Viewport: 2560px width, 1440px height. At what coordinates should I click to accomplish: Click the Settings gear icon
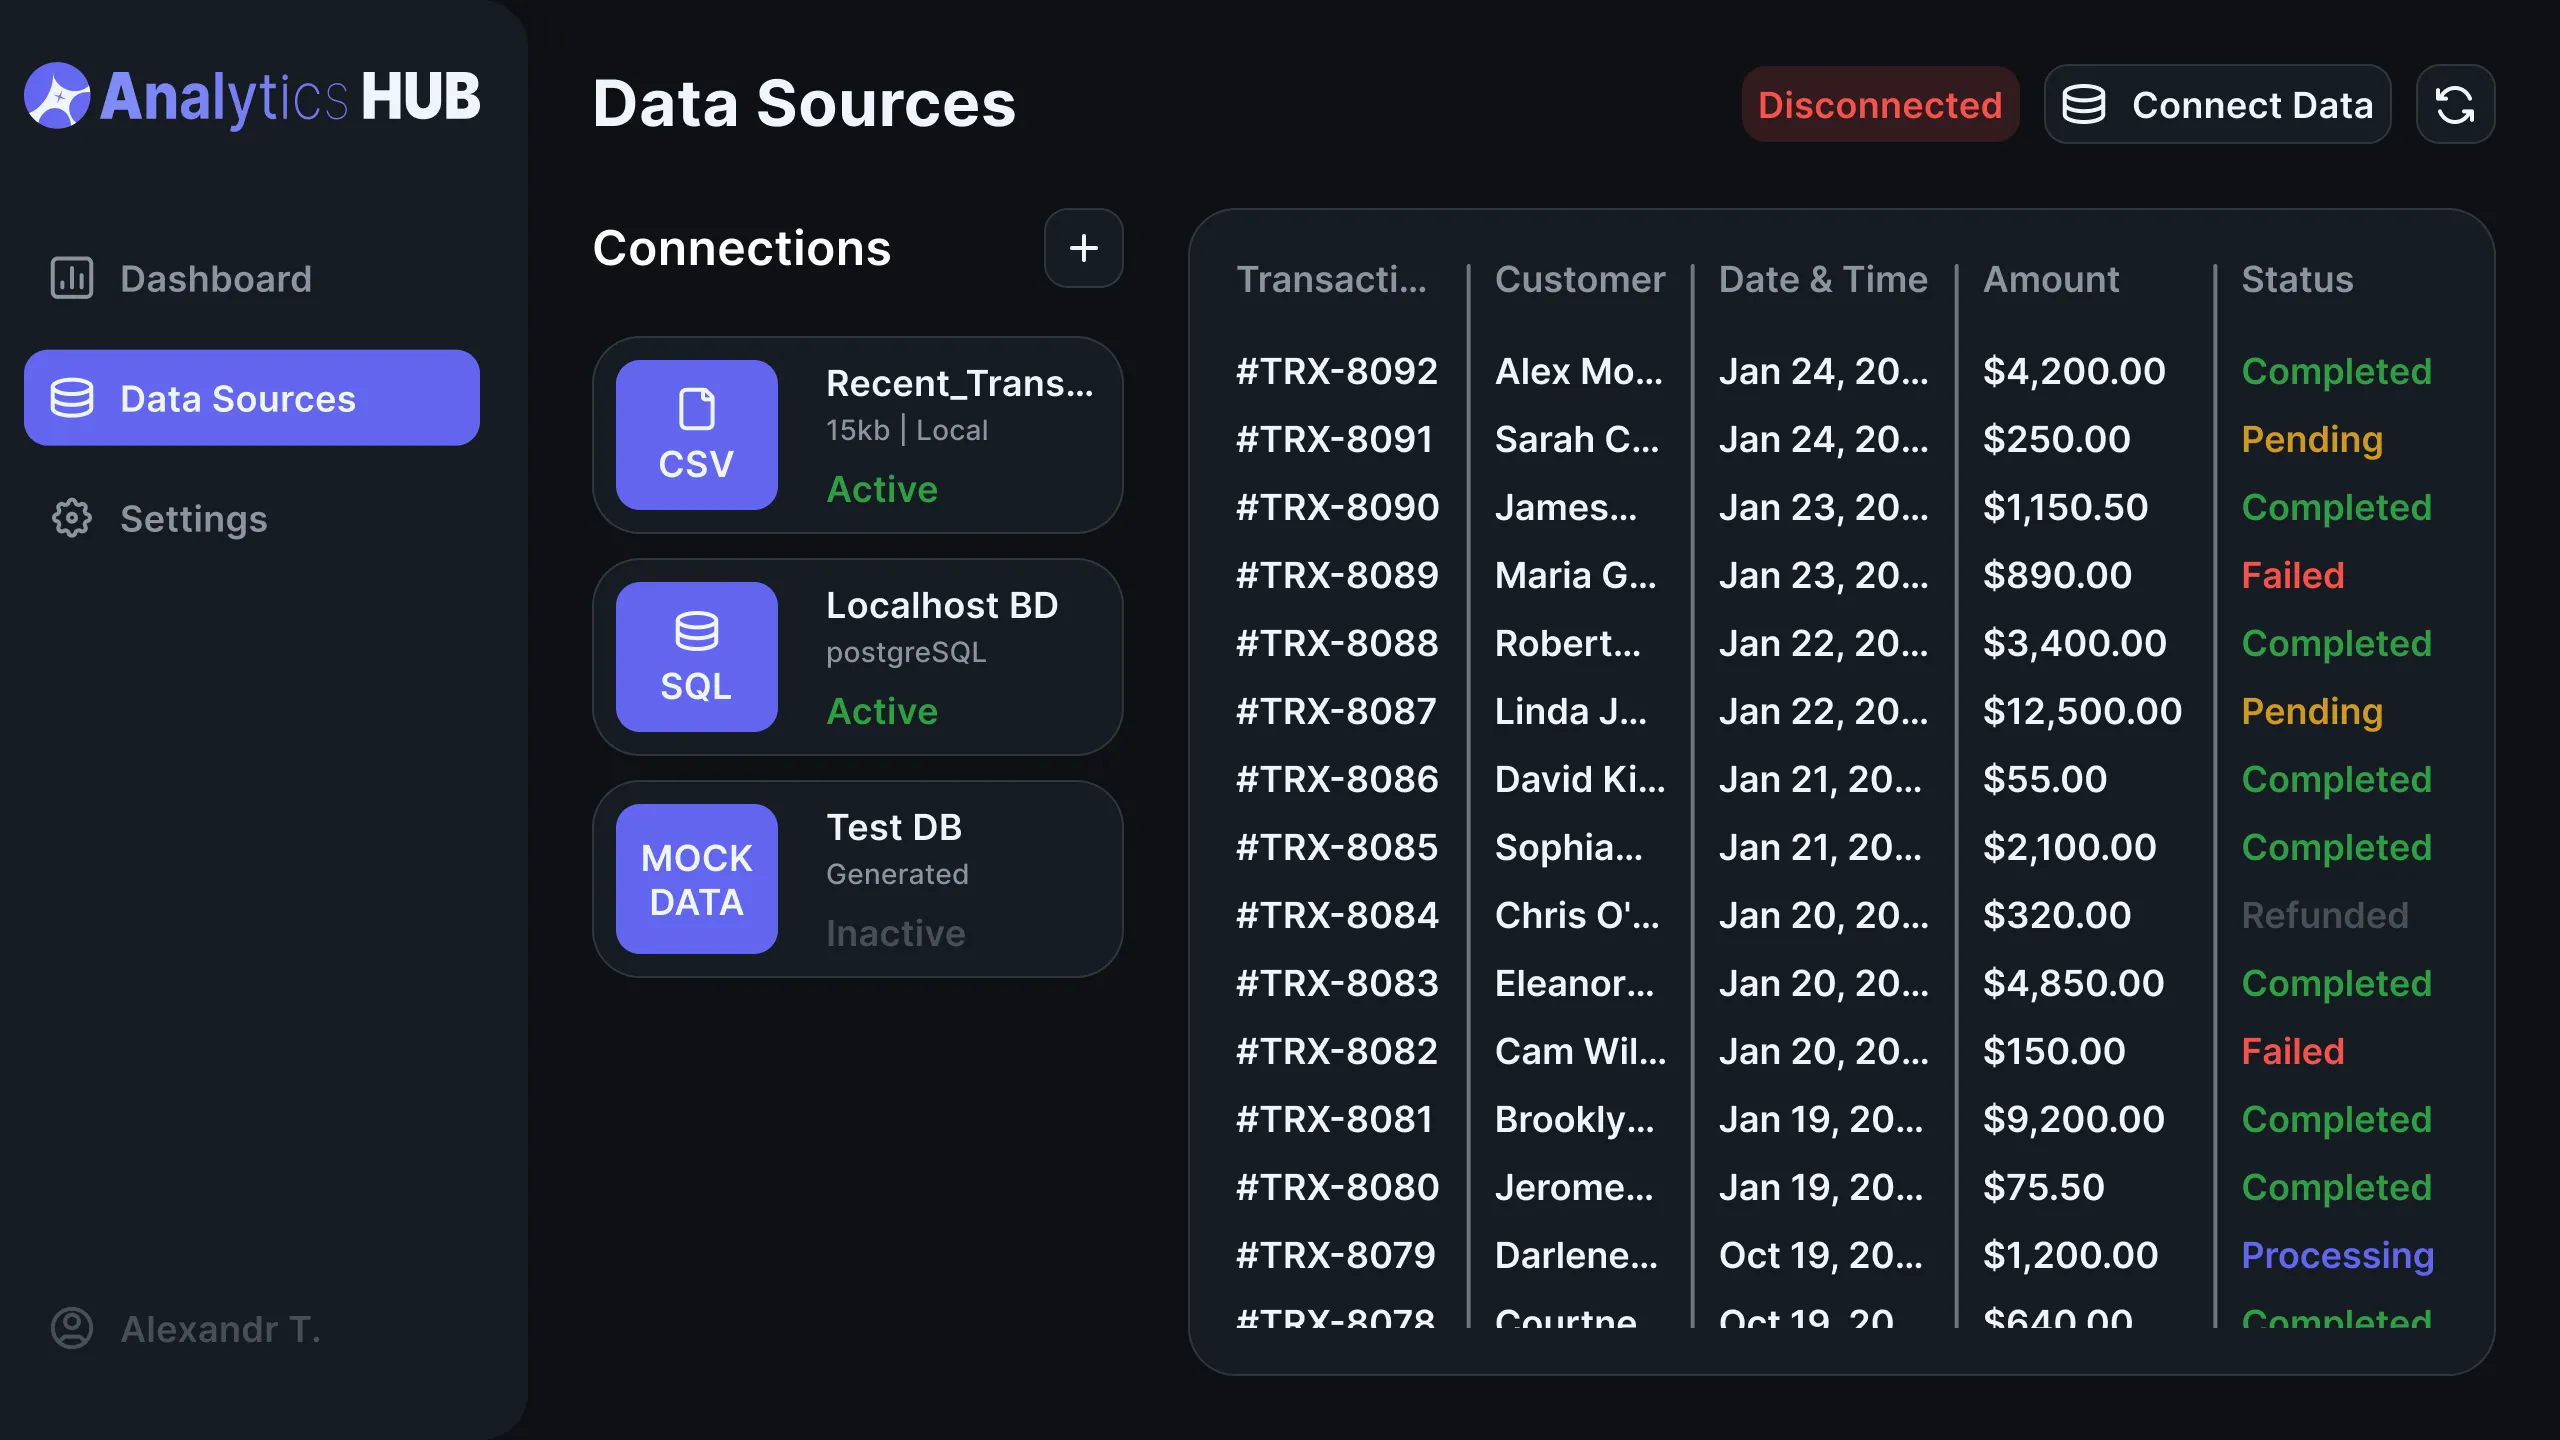72,518
